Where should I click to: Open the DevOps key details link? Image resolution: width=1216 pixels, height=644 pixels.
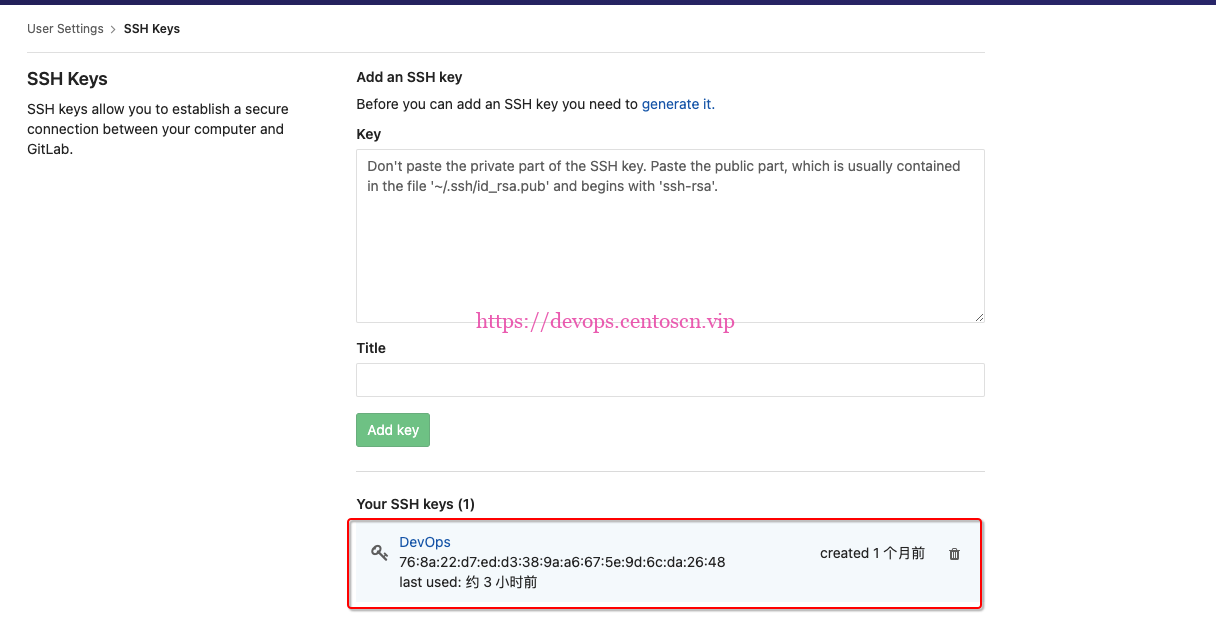tap(425, 542)
